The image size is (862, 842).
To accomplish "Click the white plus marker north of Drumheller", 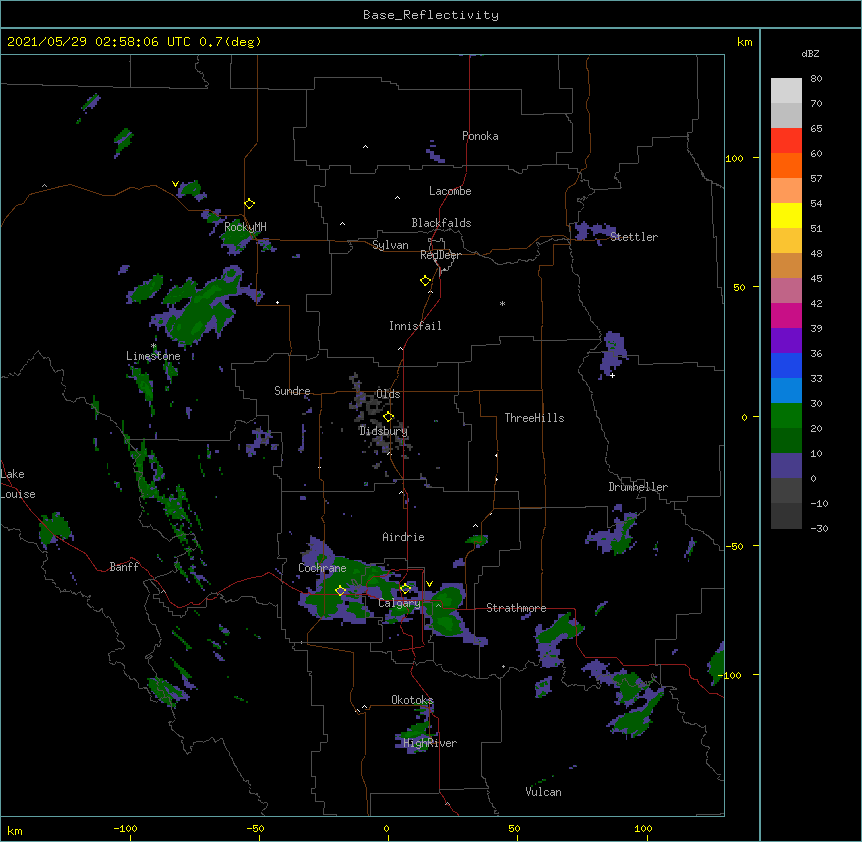I will tap(612, 375).
